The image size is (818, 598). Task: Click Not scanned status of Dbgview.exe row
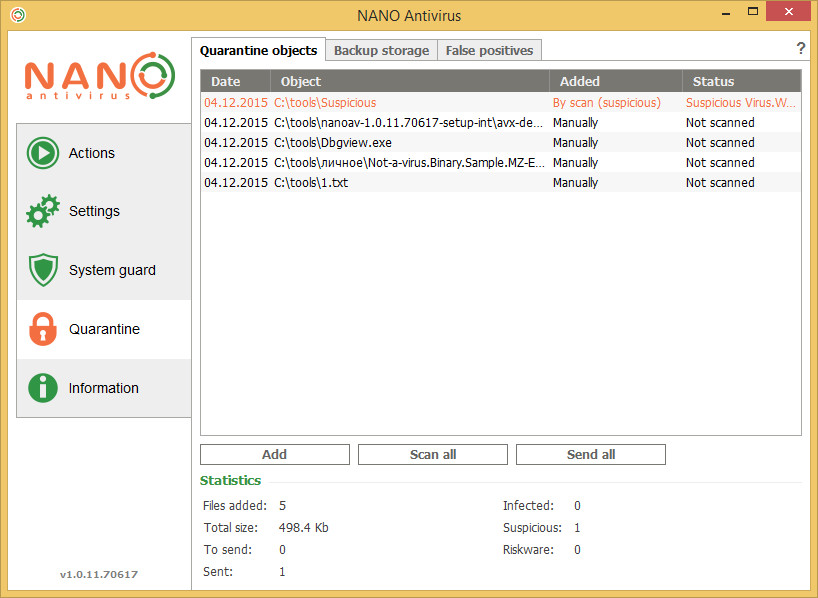tap(720, 142)
